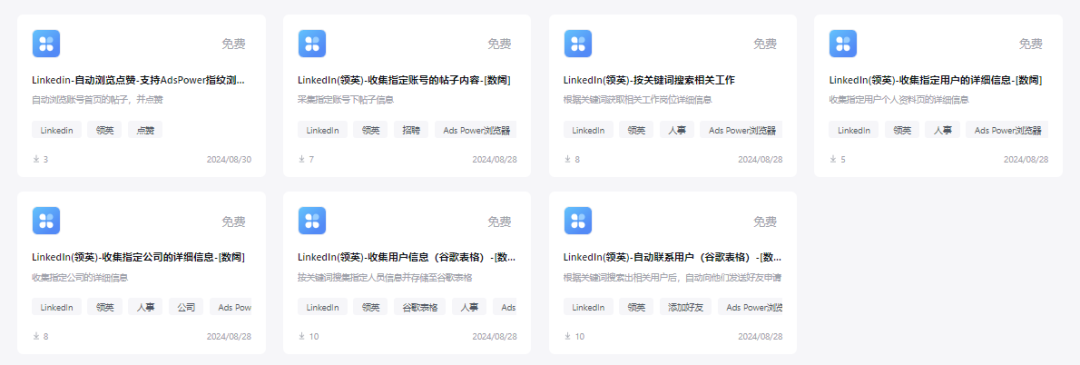Select 招聘 tag on 收集指定账号的帖子内容 card
This screenshot has width=1080, height=365.
411,129
